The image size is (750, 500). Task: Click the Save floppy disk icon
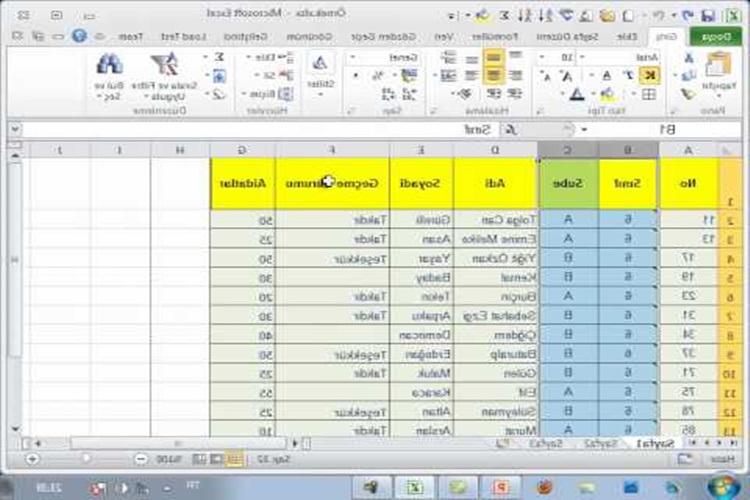tap(708, 15)
